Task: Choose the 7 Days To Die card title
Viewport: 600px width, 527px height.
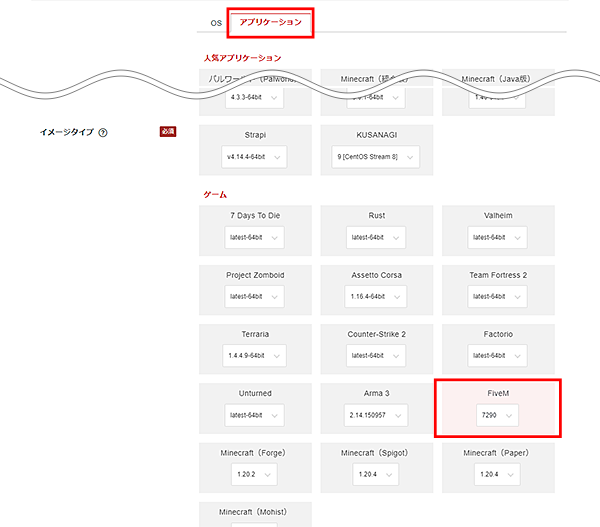Action: click(255, 215)
